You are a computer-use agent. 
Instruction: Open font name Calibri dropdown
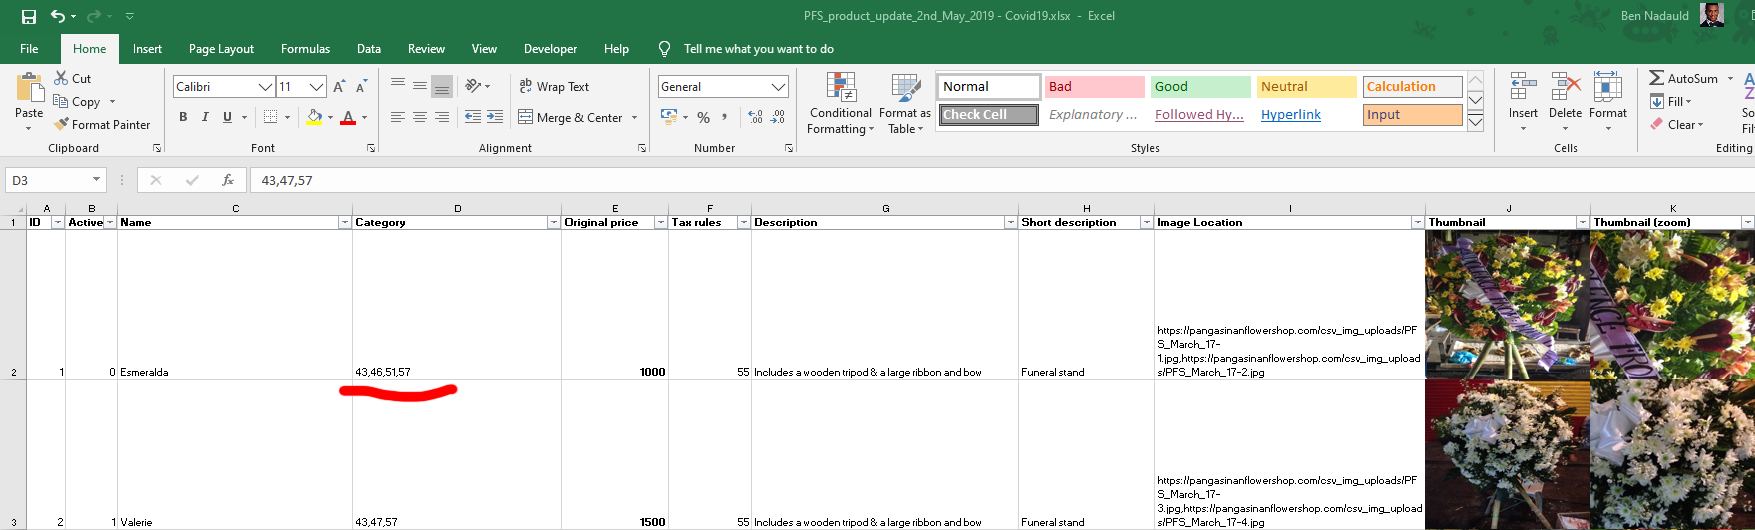pyautogui.click(x=265, y=87)
